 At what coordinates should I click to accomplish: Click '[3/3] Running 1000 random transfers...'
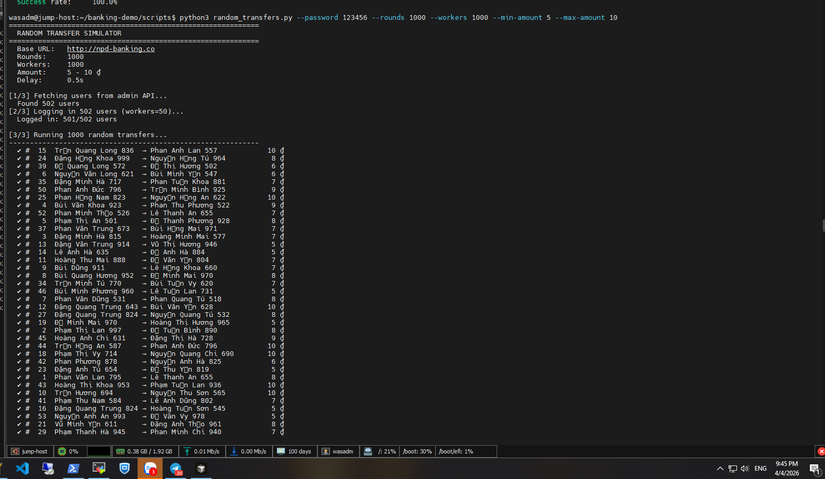click(87, 135)
